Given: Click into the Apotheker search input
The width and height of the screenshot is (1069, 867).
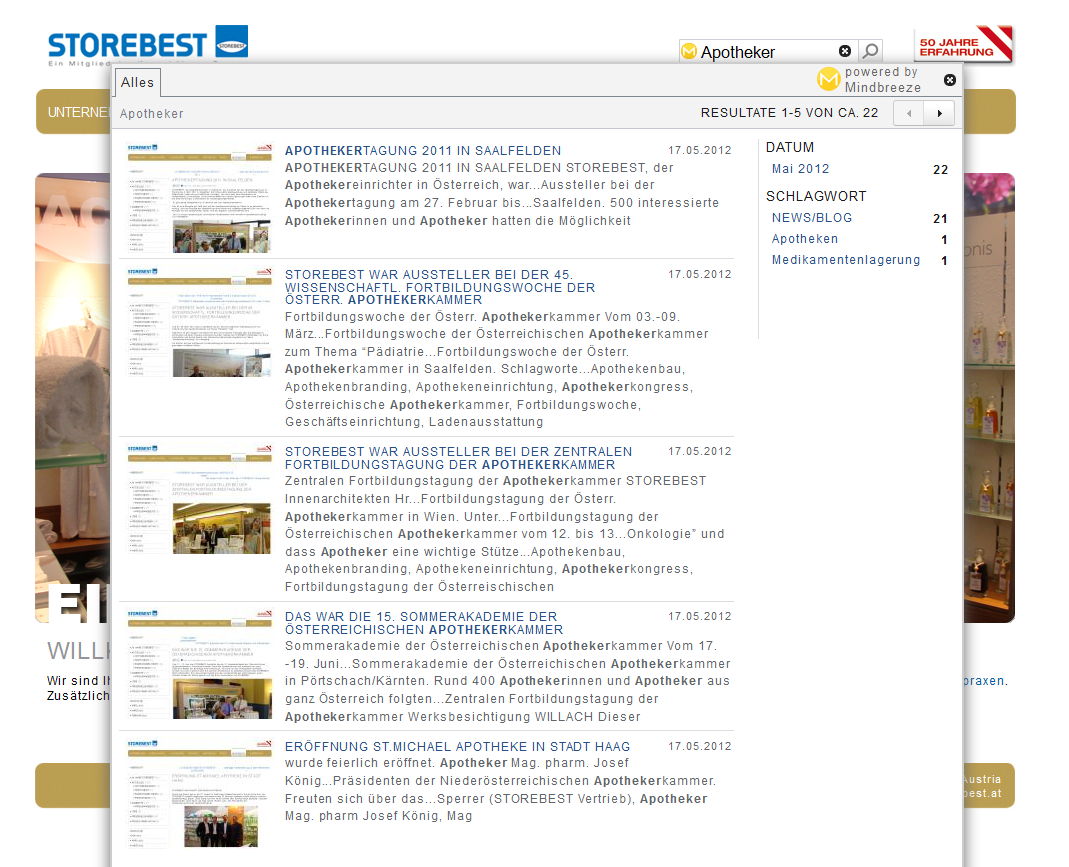Looking at the screenshot, I should click(767, 52).
